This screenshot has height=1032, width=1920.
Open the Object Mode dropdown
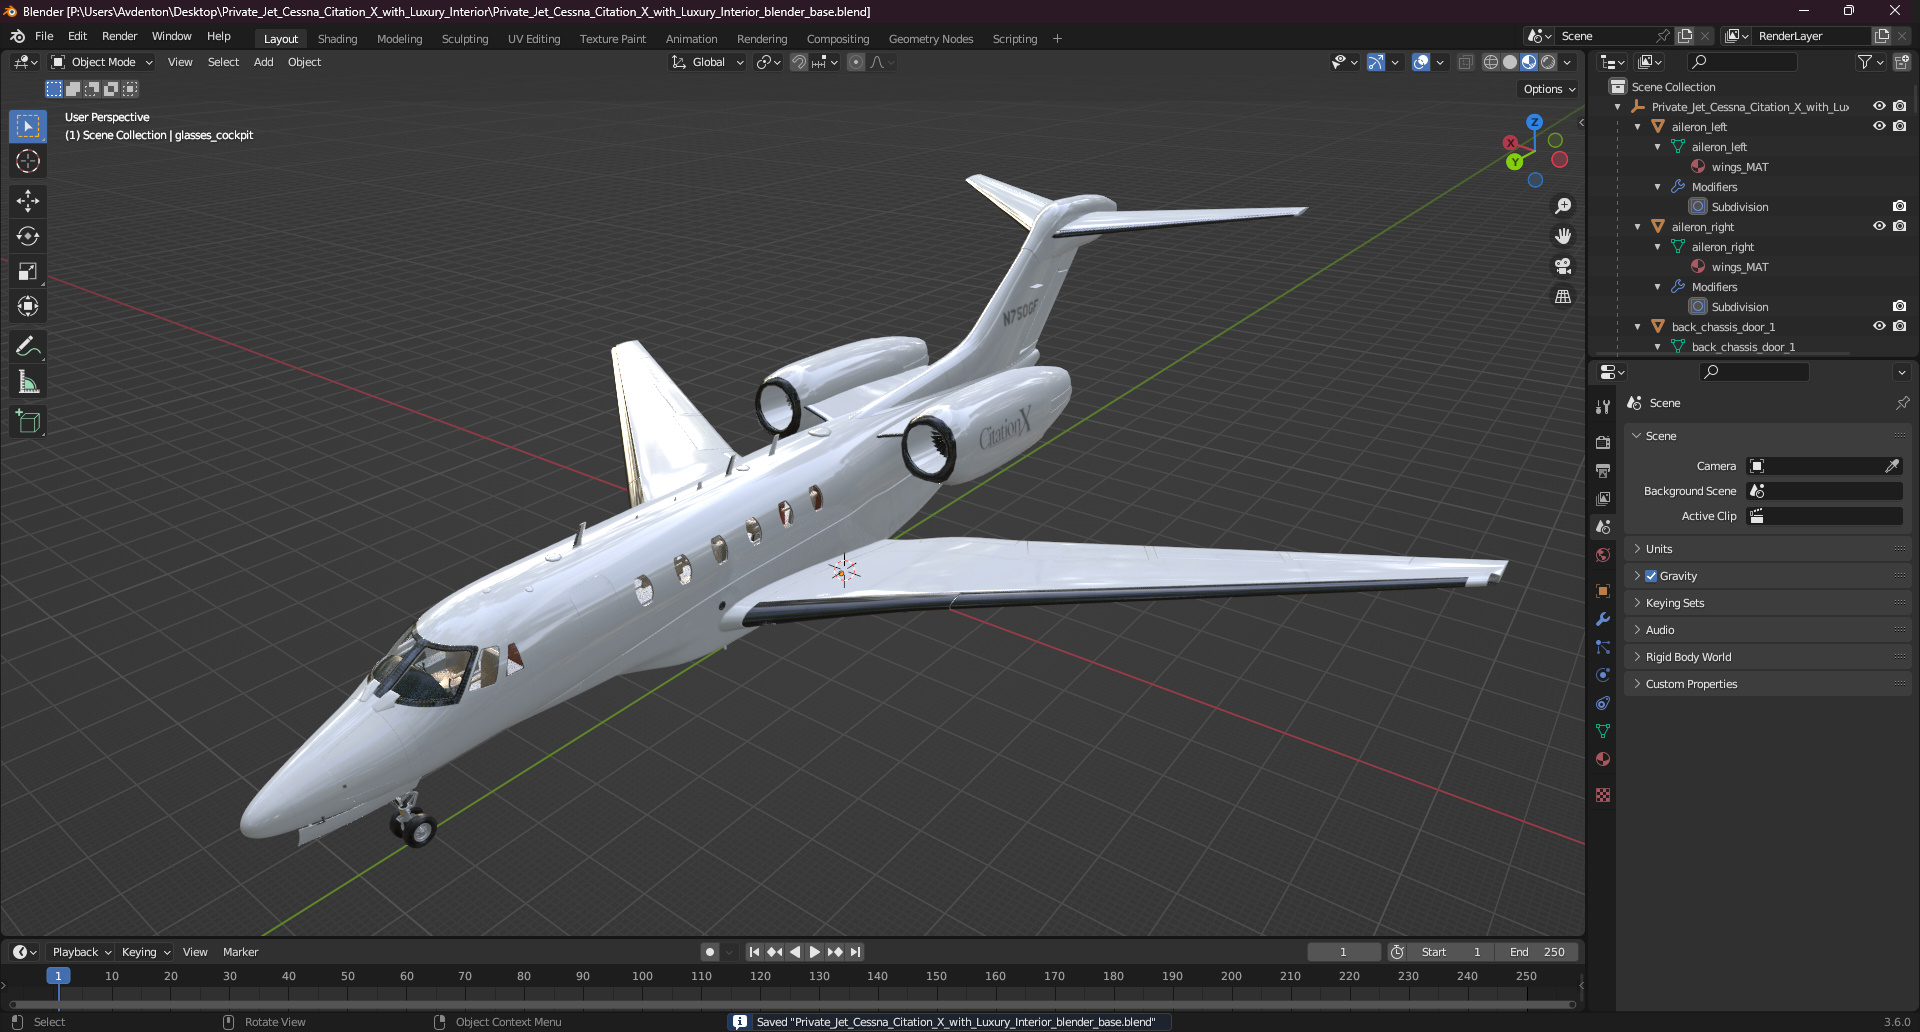tap(102, 62)
